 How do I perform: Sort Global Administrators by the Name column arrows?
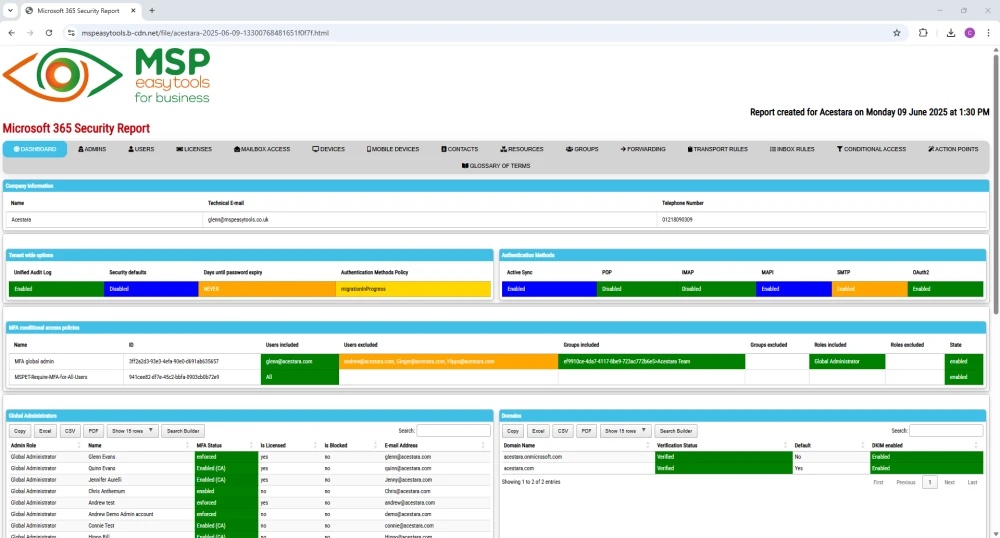[188, 445]
